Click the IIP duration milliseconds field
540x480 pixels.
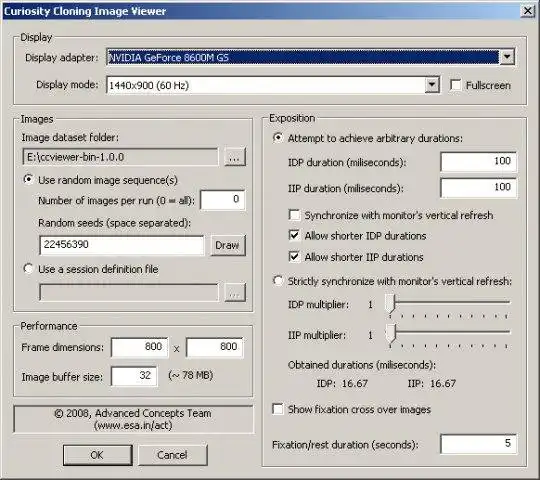click(x=478, y=188)
